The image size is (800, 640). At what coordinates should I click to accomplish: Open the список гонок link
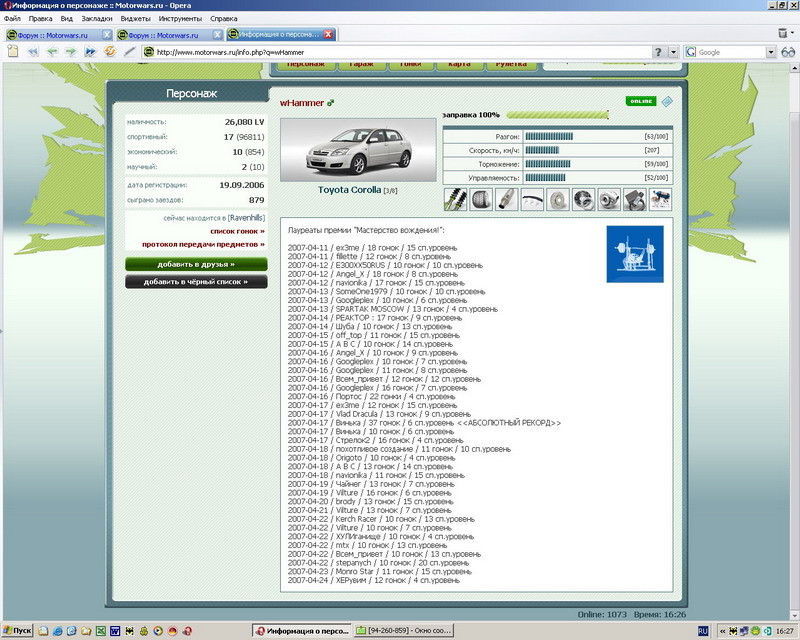point(237,231)
